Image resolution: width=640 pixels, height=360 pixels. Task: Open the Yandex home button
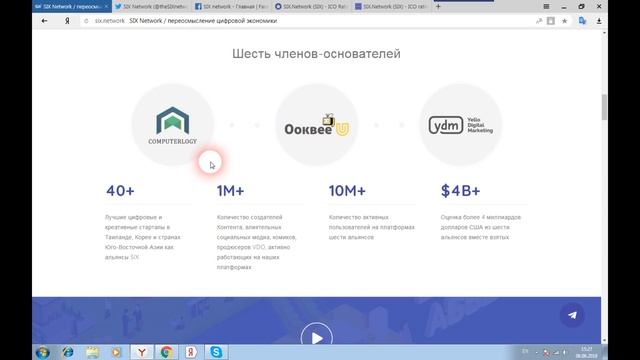[67, 21]
